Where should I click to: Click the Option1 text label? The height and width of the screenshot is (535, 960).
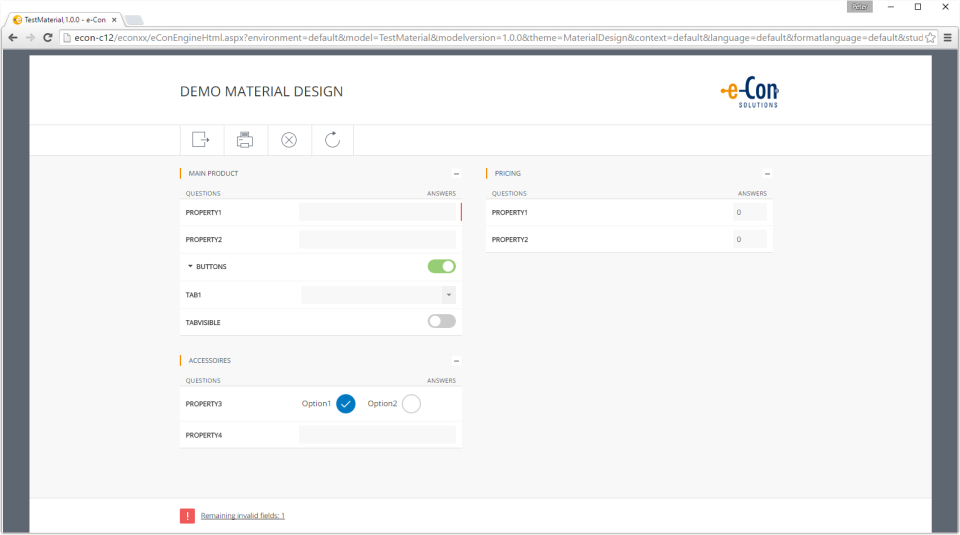(316, 404)
